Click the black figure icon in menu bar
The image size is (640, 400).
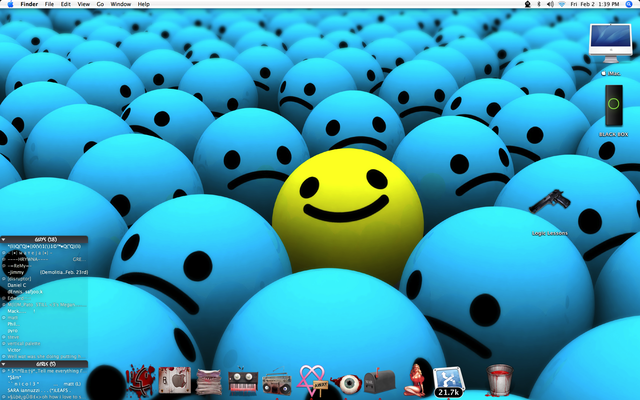[x=528, y=4]
